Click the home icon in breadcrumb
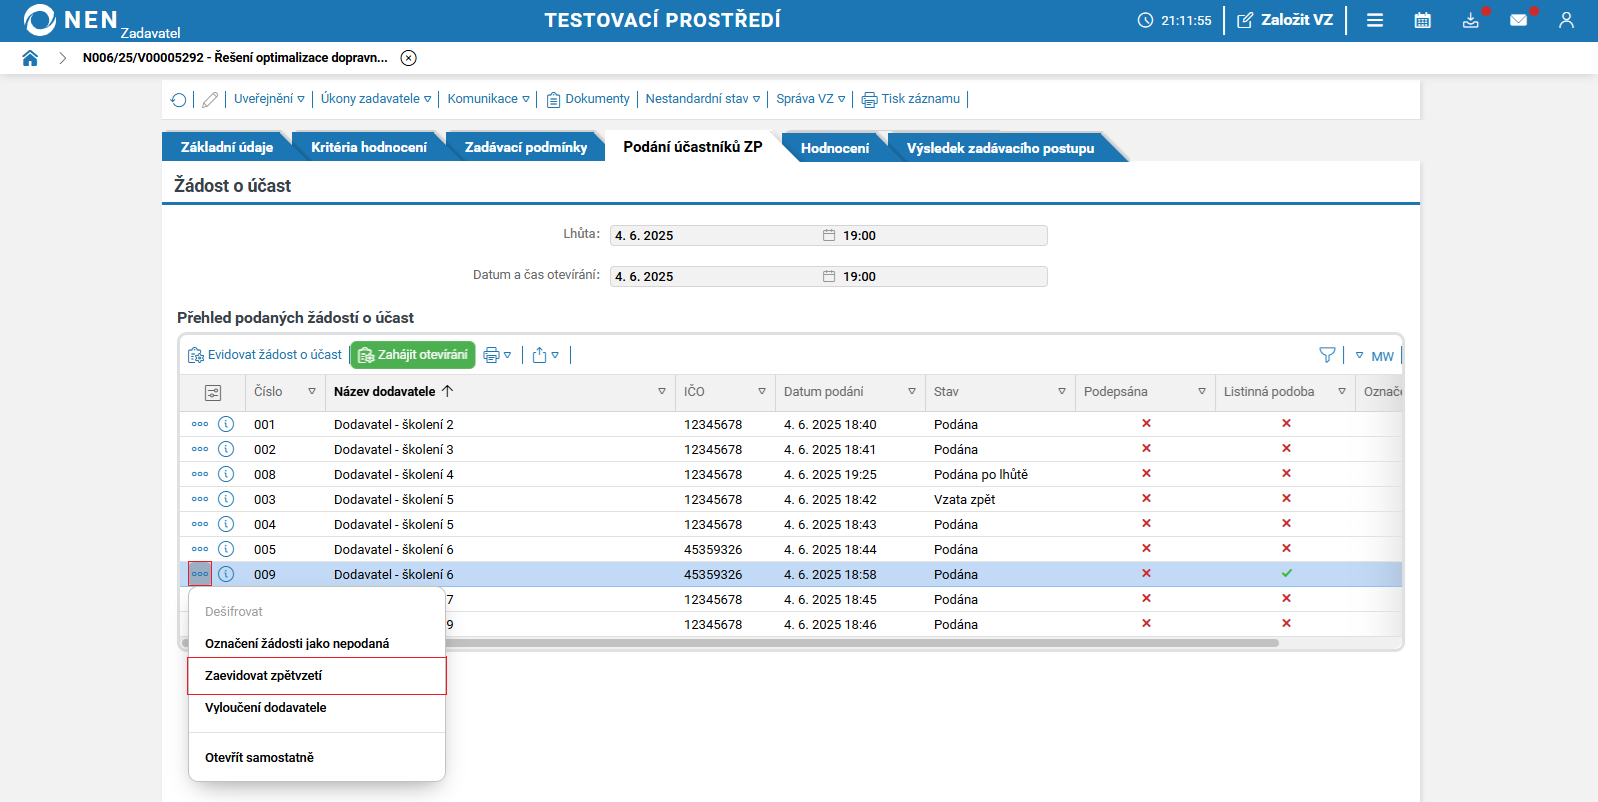Image resolution: width=1598 pixels, height=802 pixels. (x=30, y=58)
